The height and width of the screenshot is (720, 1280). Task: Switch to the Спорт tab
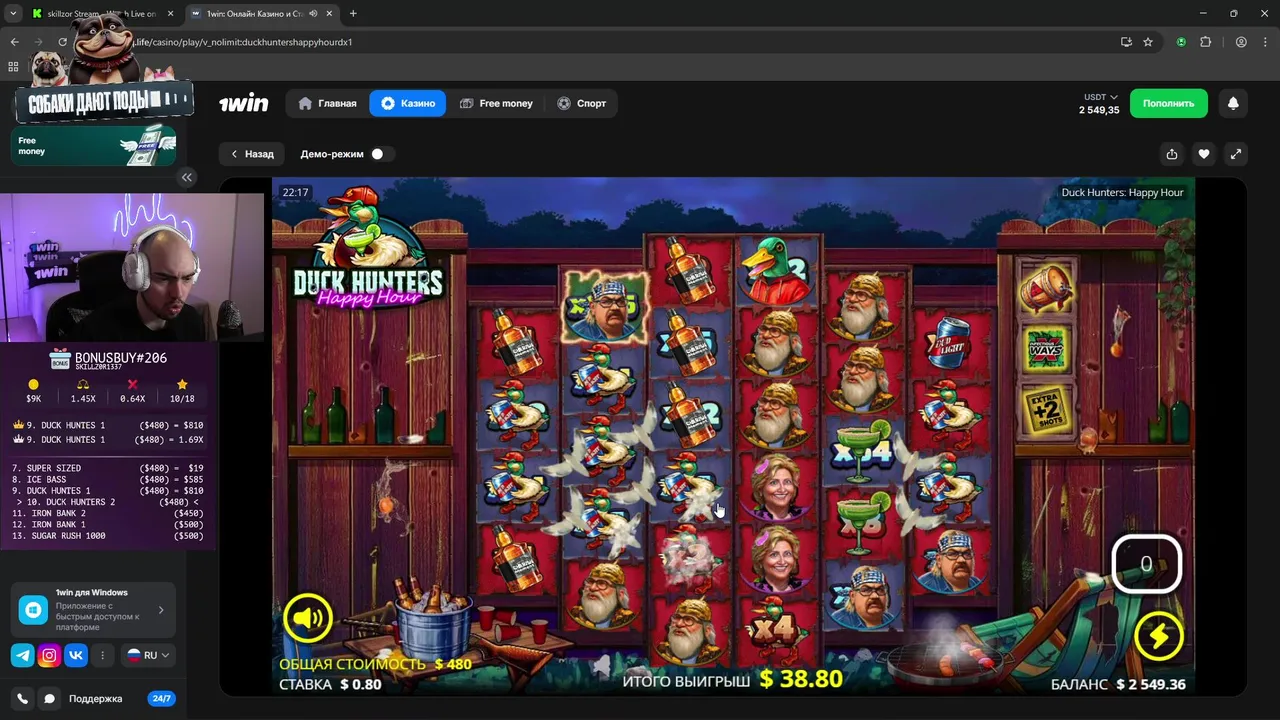tap(581, 103)
